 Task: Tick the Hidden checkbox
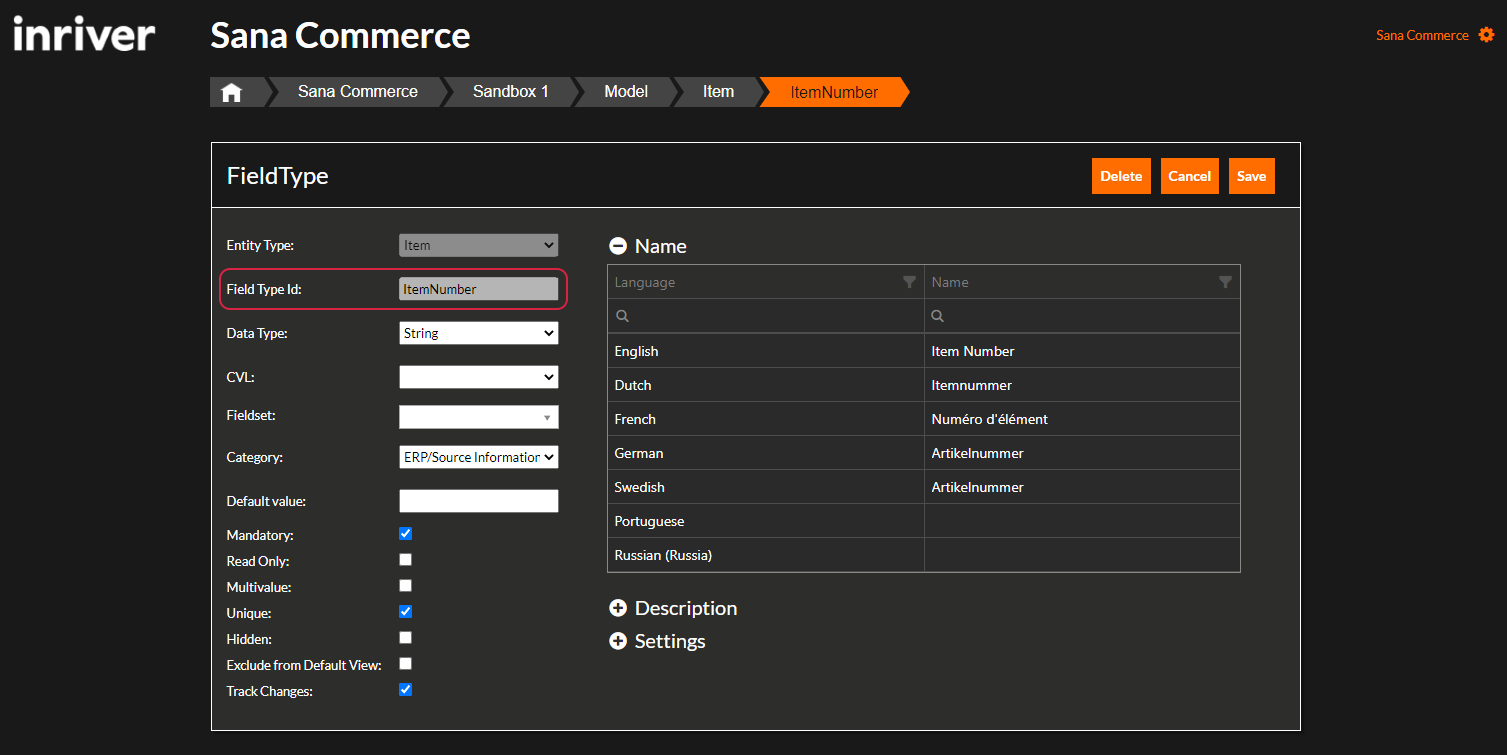[x=405, y=638]
